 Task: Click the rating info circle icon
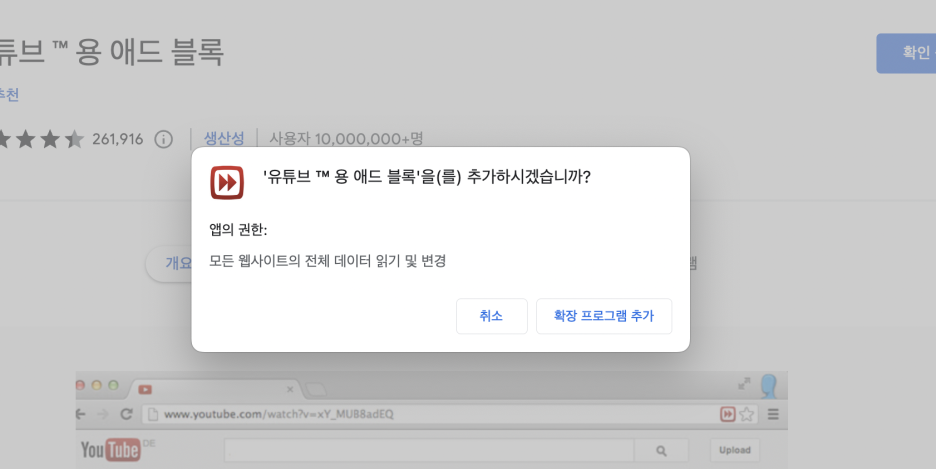click(164, 139)
